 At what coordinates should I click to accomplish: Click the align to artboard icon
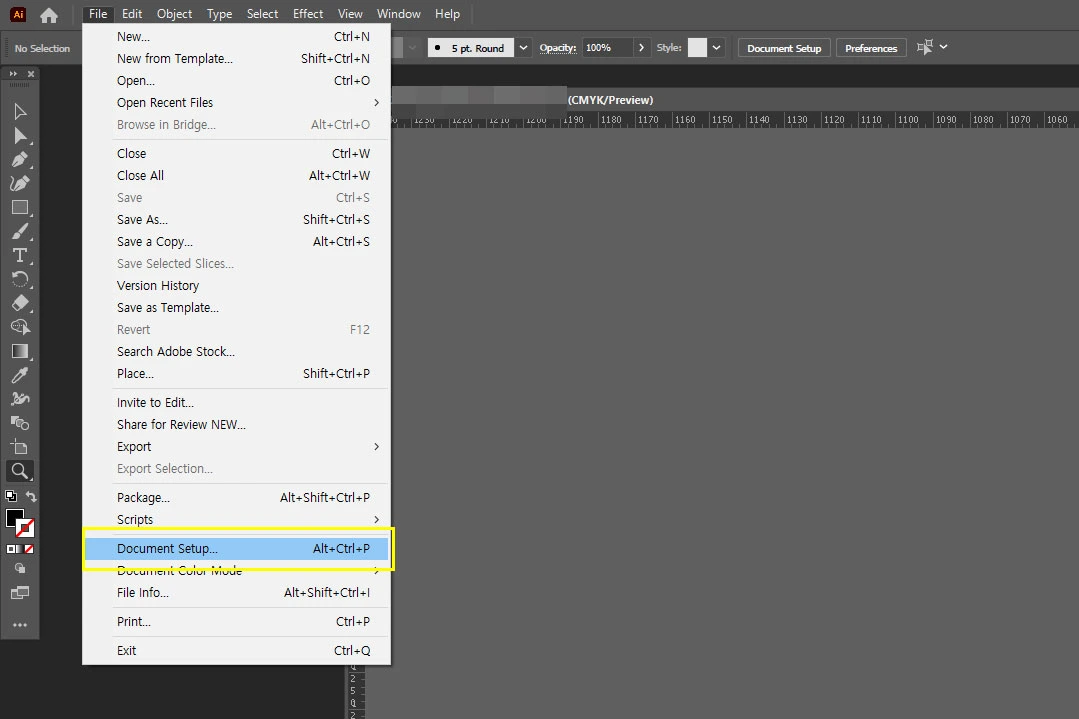coord(925,47)
